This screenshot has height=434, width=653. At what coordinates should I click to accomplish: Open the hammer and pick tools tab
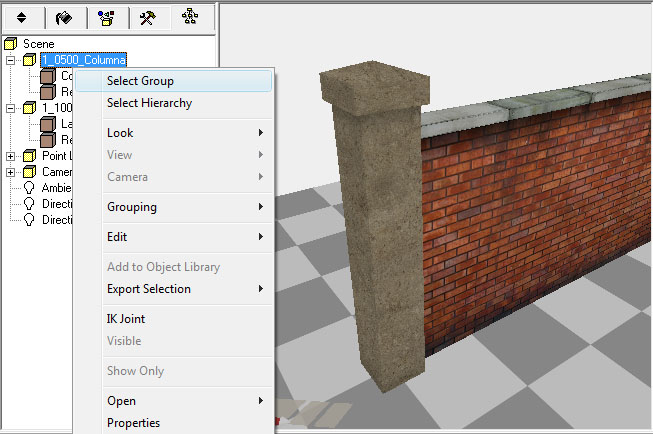(147, 17)
